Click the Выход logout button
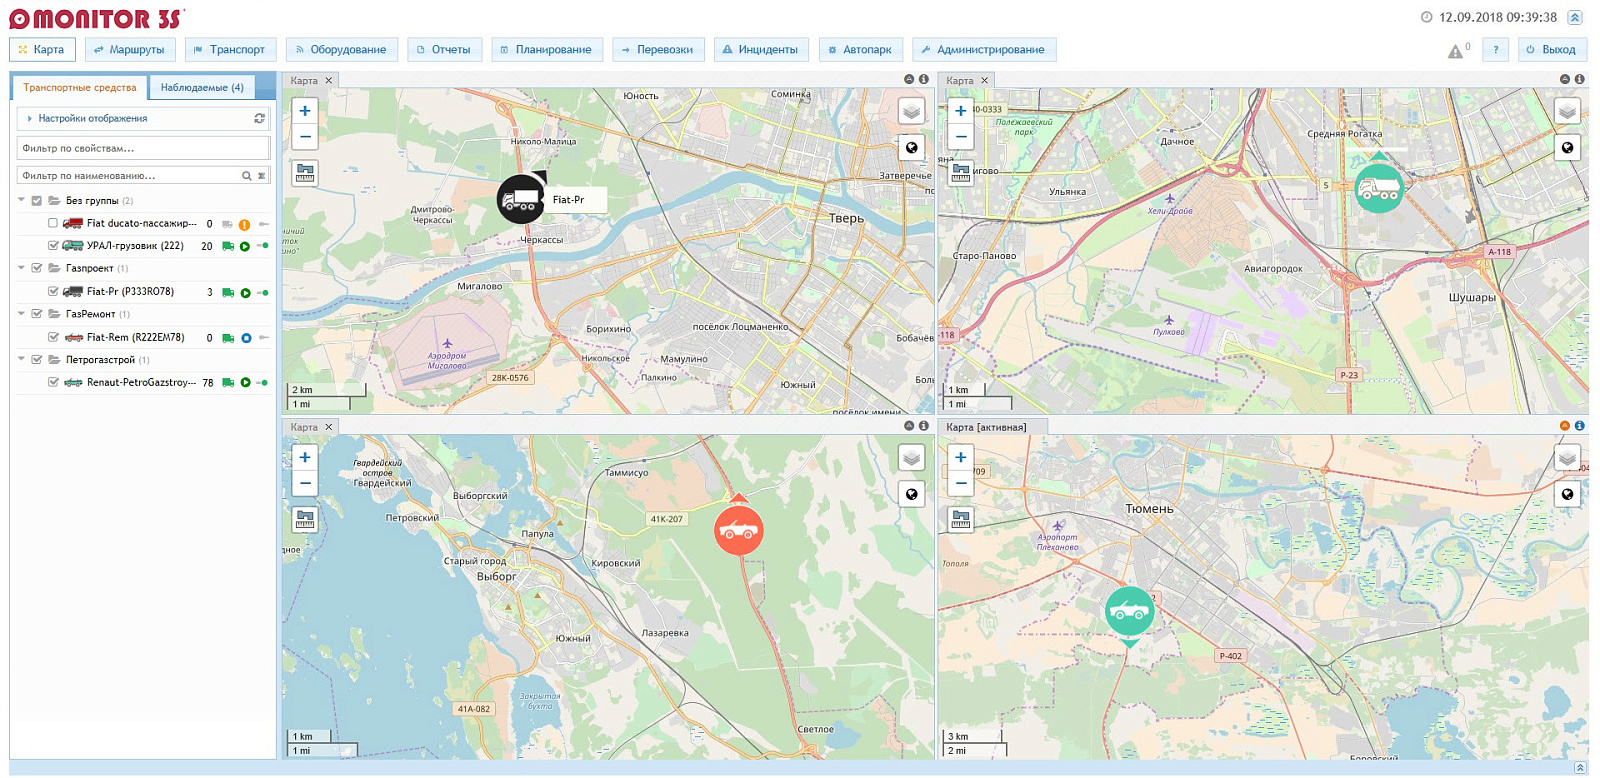This screenshot has width=1600, height=778. [x=1551, y=49]
